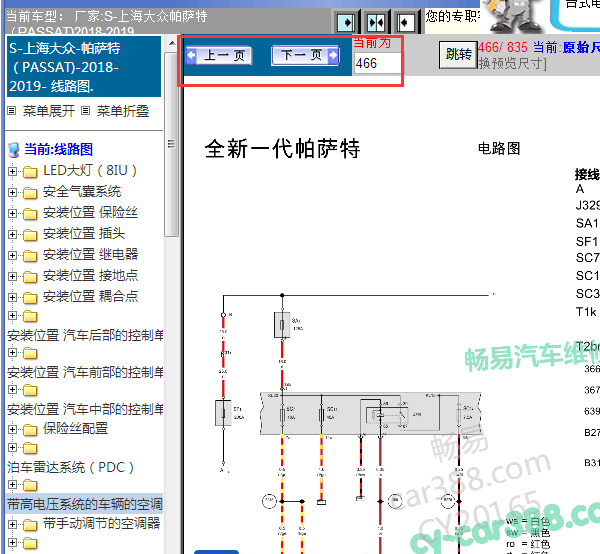Viewport: 600px width, 554px height.
Task: Select 泊车雷达系统 (PDC) entry
Action: [70, 468]
